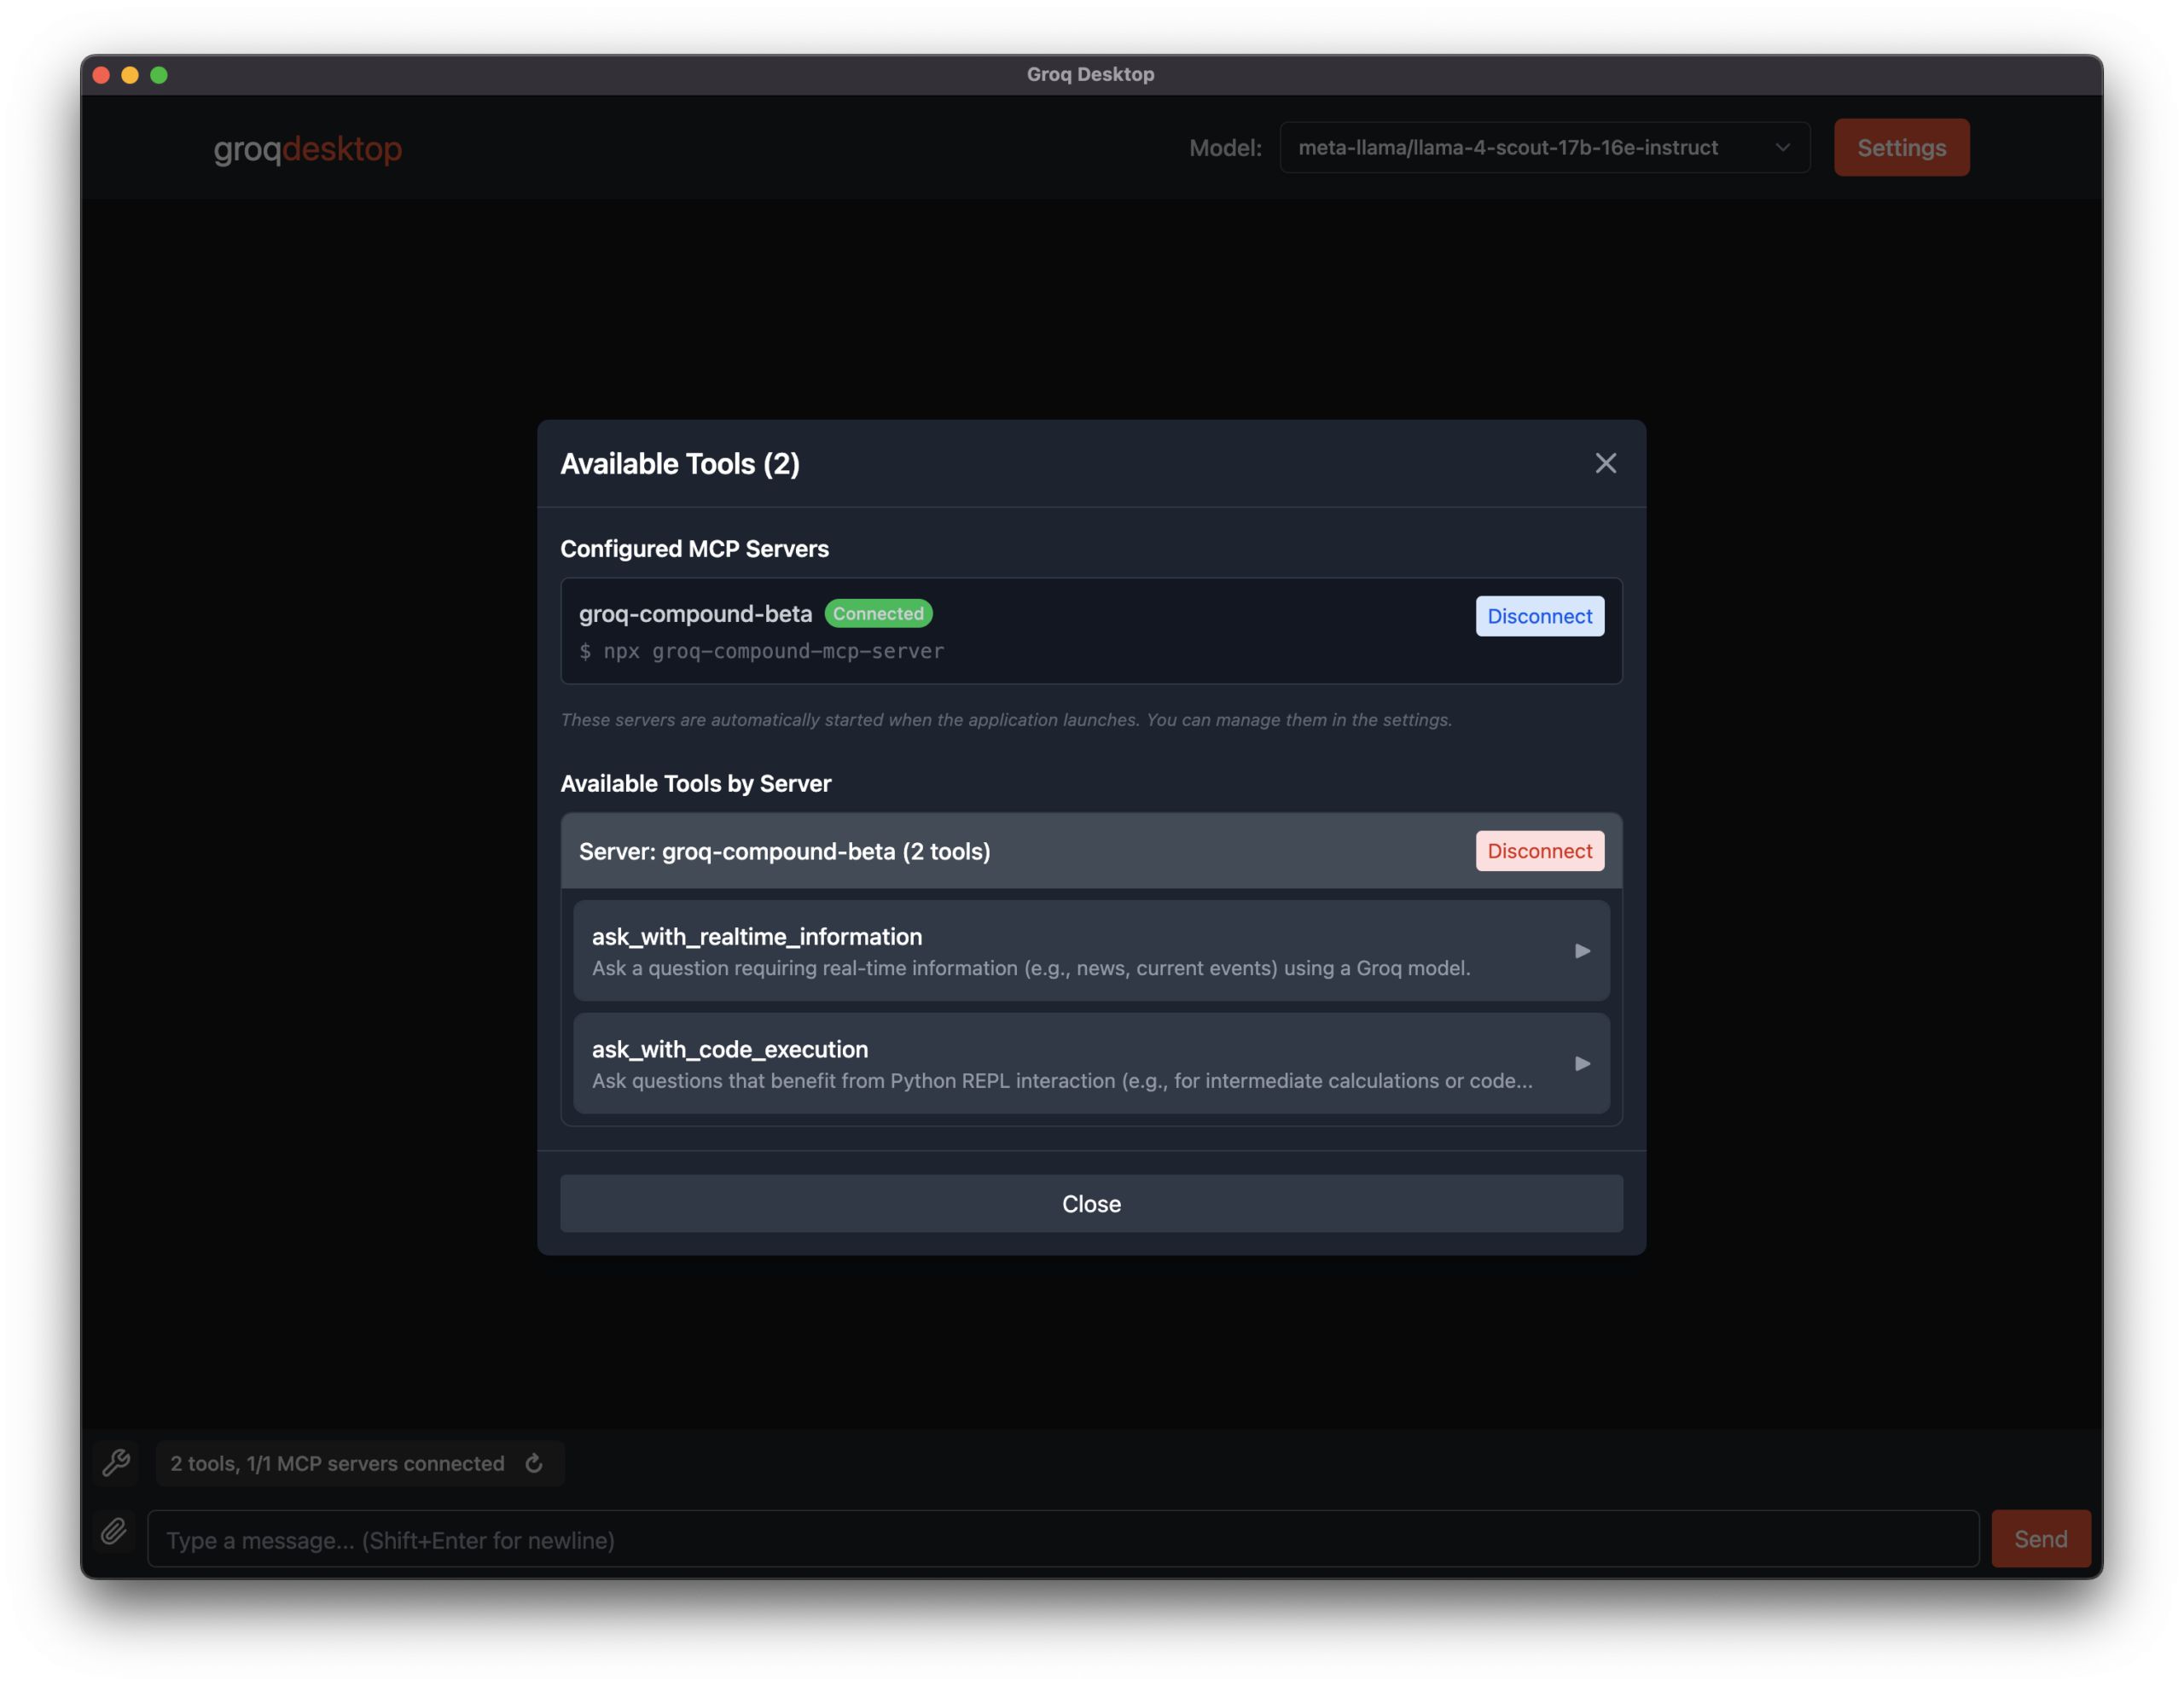
Task: Click the 'Available Tools (2)' dialog title
Action: [680, 464]
